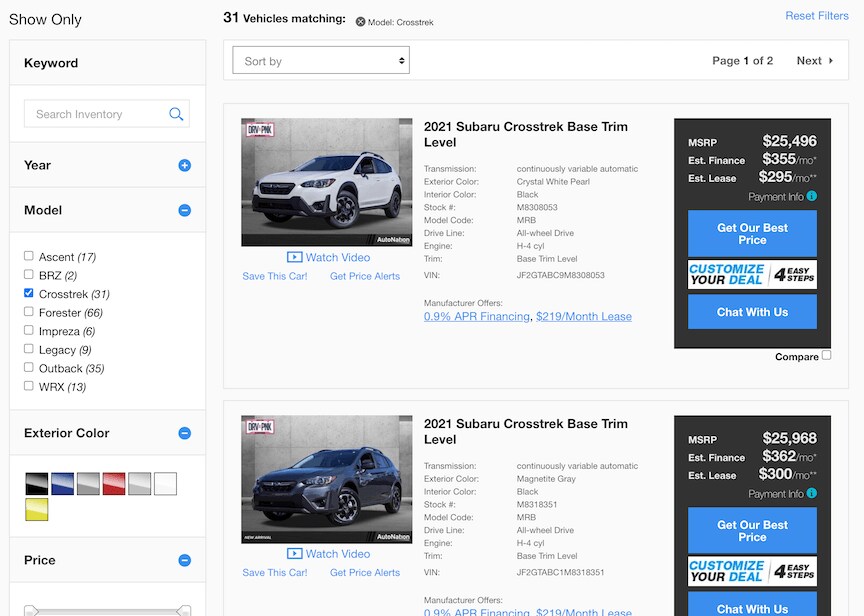Click Save This Car for gray Crosstrek

pyautogui.click(x=275, y=573)
